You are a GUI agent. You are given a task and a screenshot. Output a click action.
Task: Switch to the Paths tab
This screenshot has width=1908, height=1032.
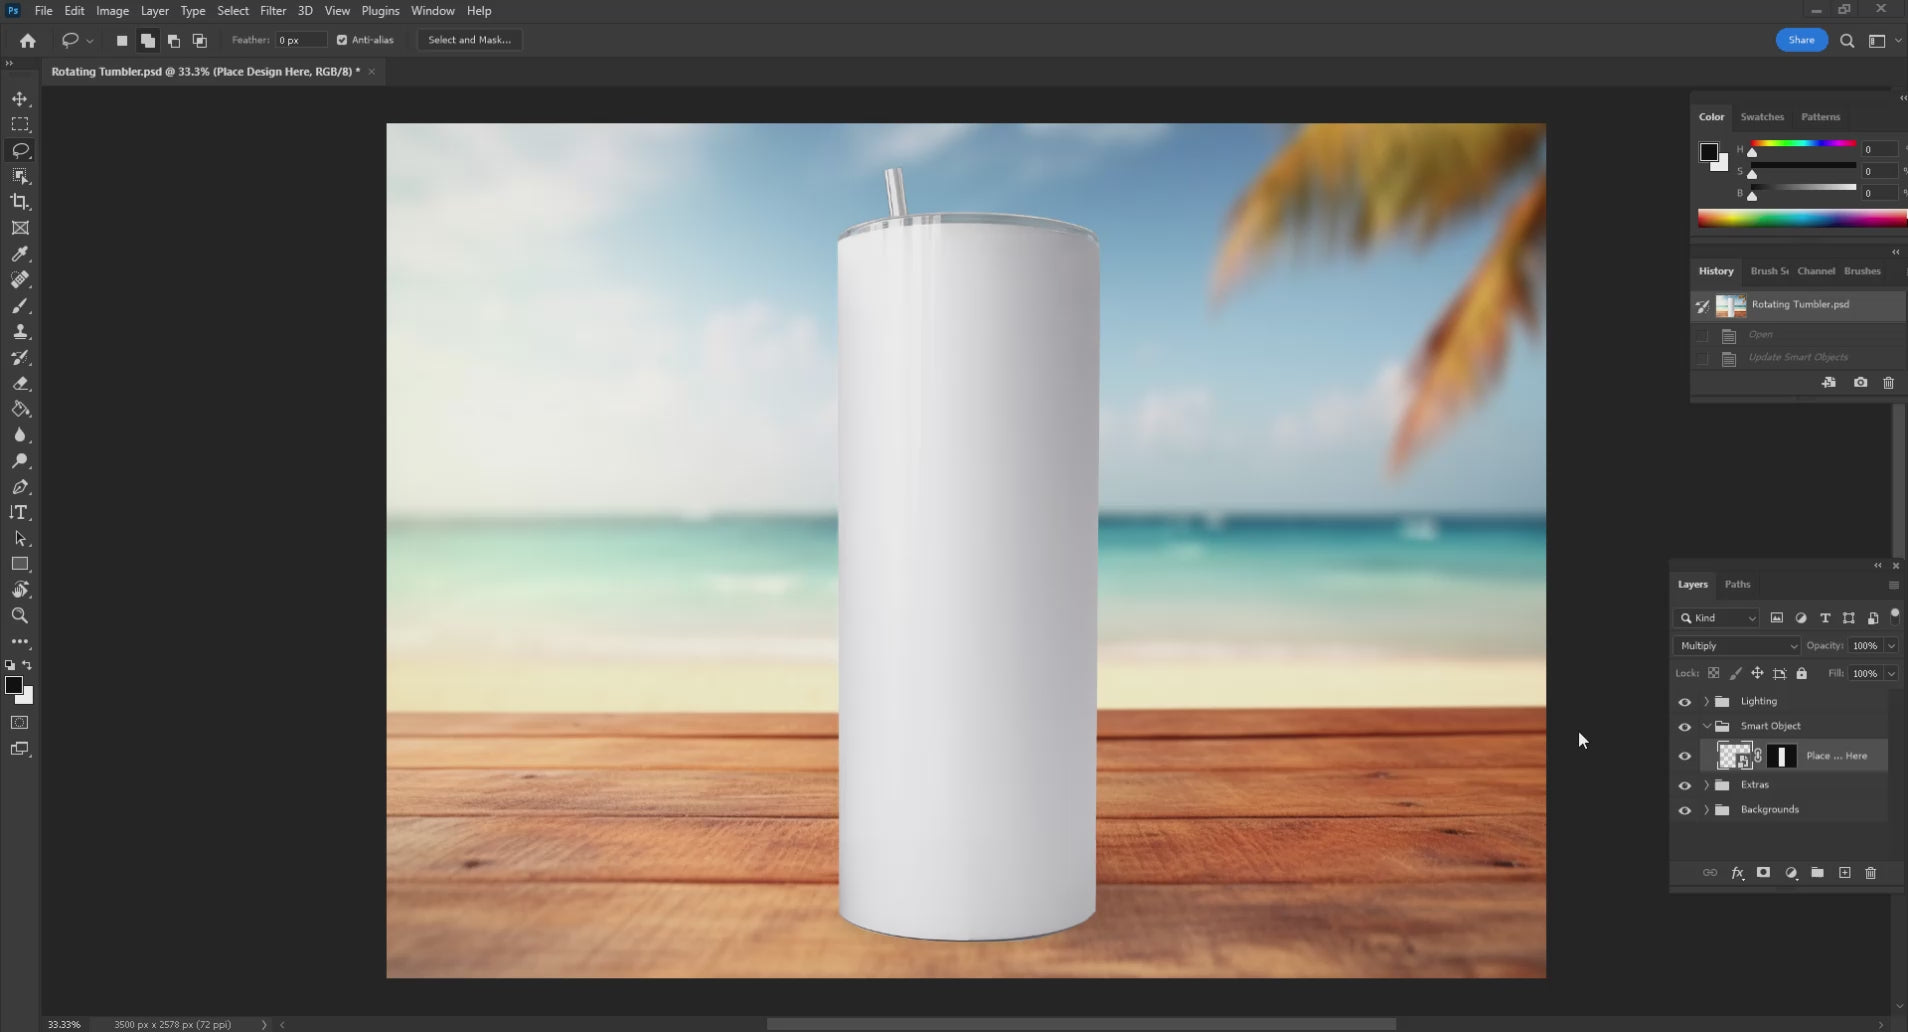coord(1738,585)
